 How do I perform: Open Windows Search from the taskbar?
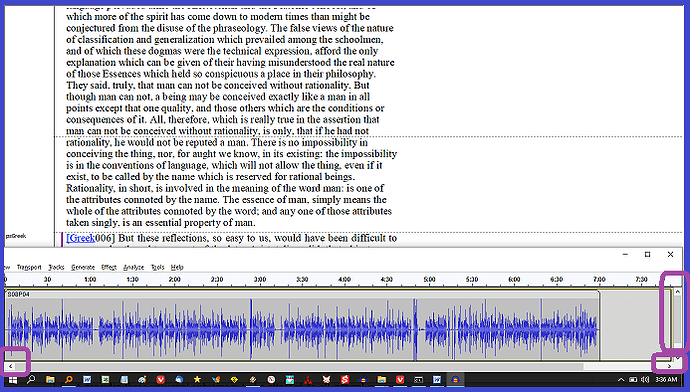click(31, 379)
